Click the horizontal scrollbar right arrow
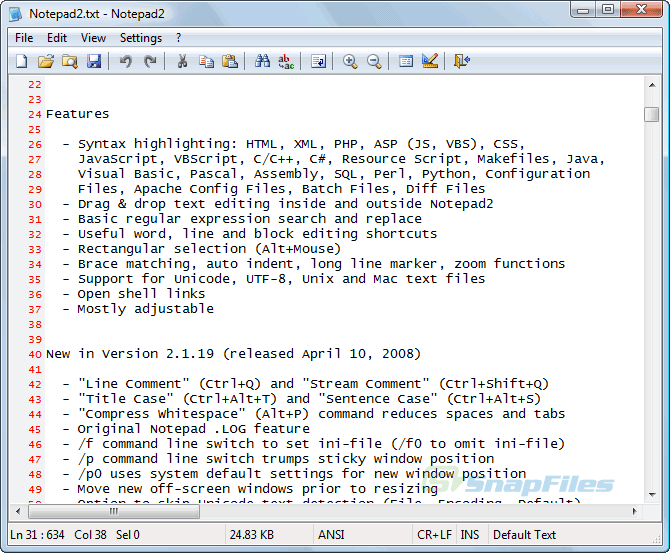This screenshot has height=553, width=670. coord(635,511)
